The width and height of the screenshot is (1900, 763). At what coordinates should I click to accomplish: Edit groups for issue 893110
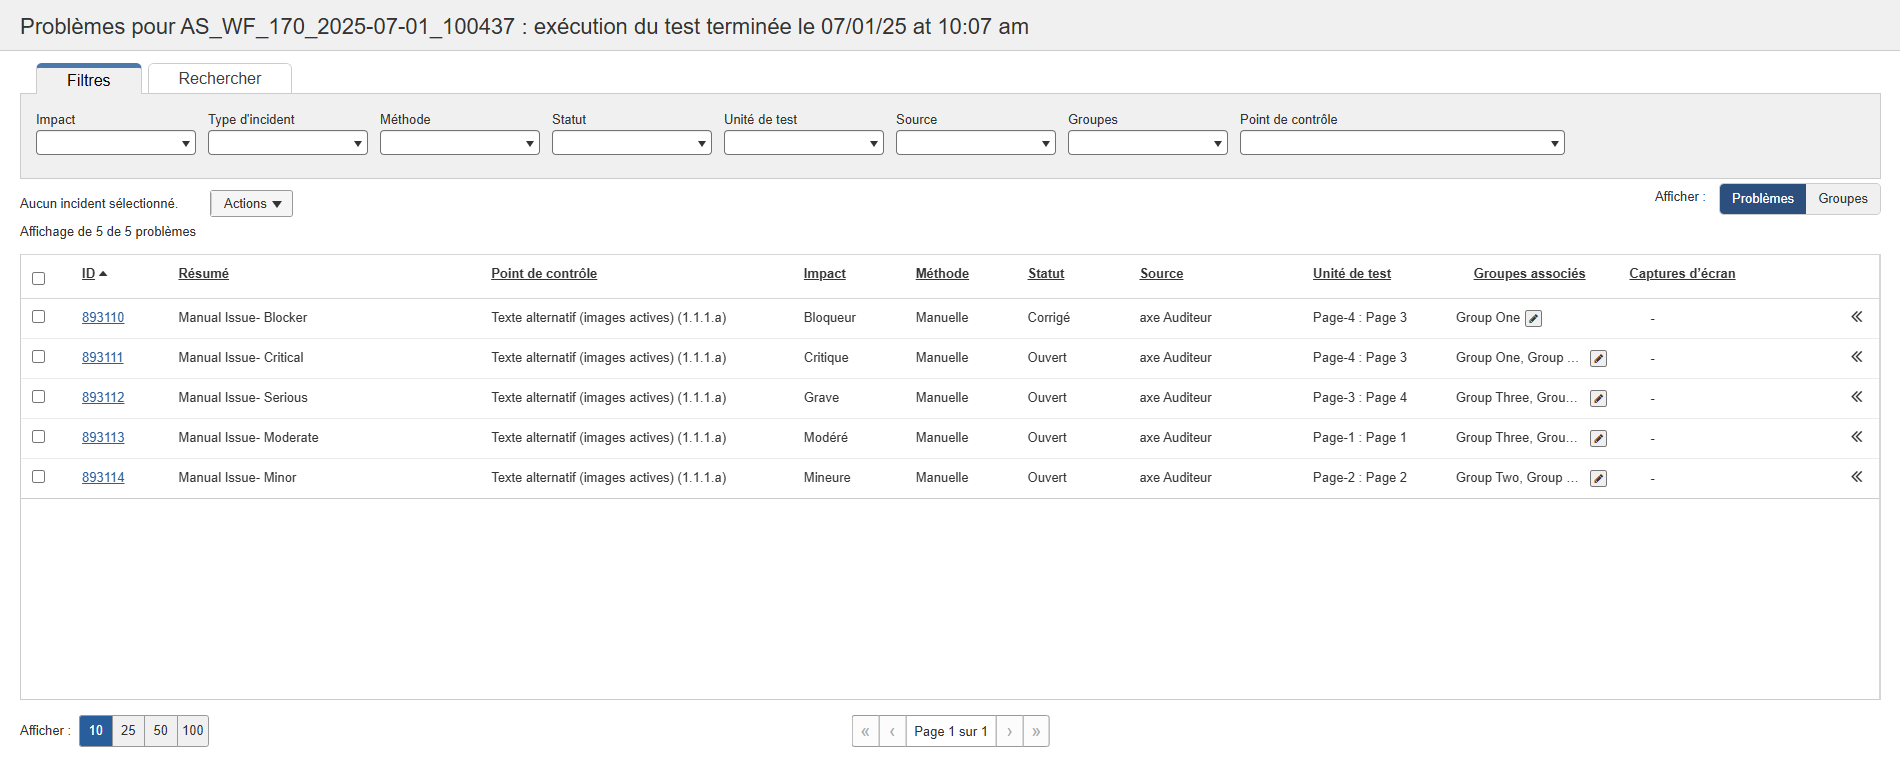[1533, 318]
